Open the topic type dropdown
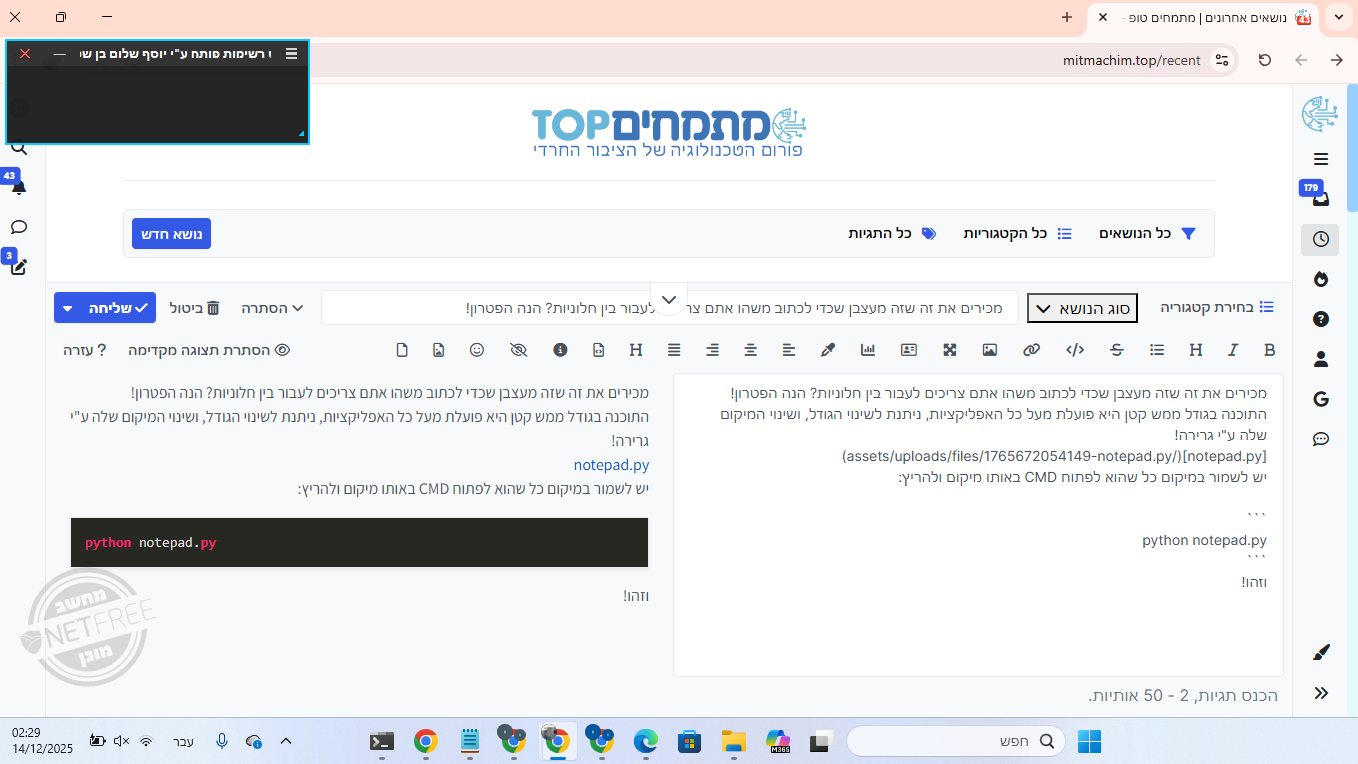Image resolution: width=1358 pixels, height=764 pixels. tap(1082, 308)
